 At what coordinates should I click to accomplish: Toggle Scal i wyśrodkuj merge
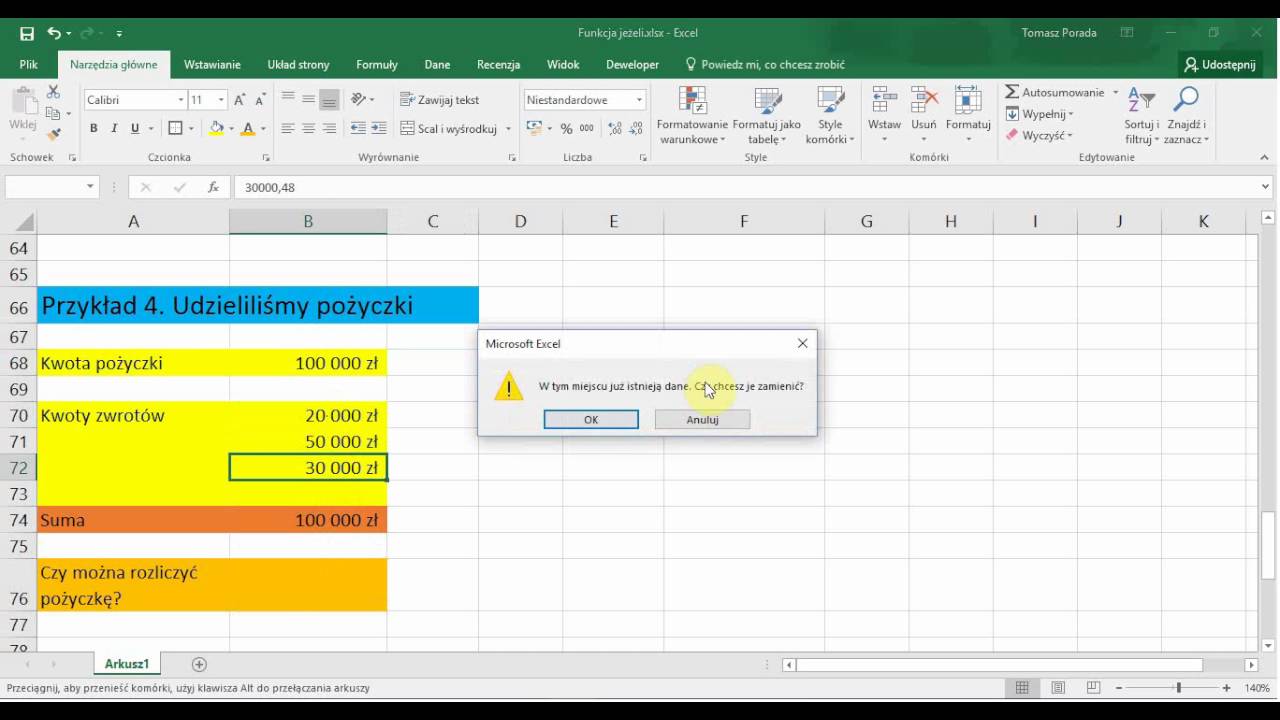click(449, 128)
